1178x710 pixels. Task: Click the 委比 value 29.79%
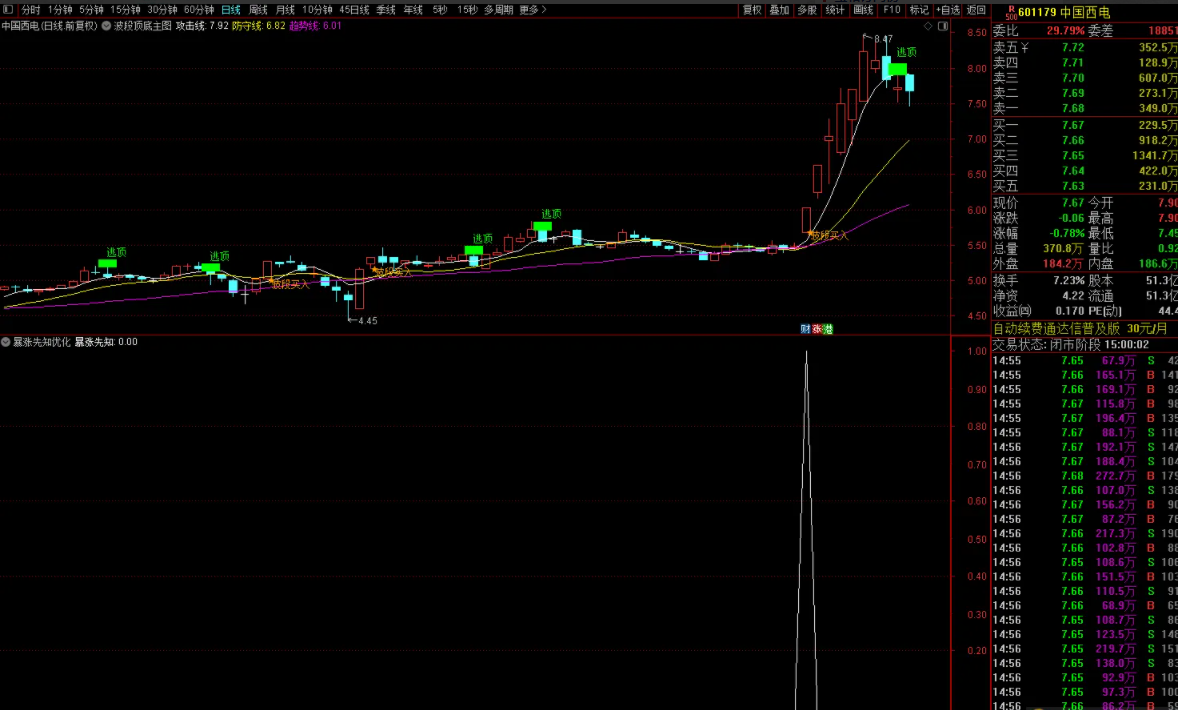[x=1065, y=31]
